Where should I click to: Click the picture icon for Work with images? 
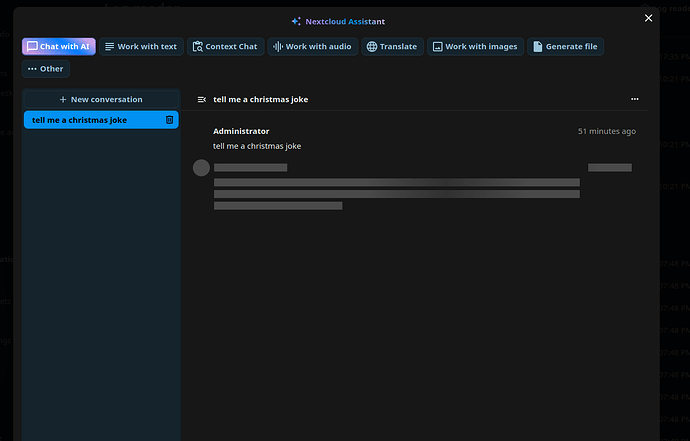437,46
